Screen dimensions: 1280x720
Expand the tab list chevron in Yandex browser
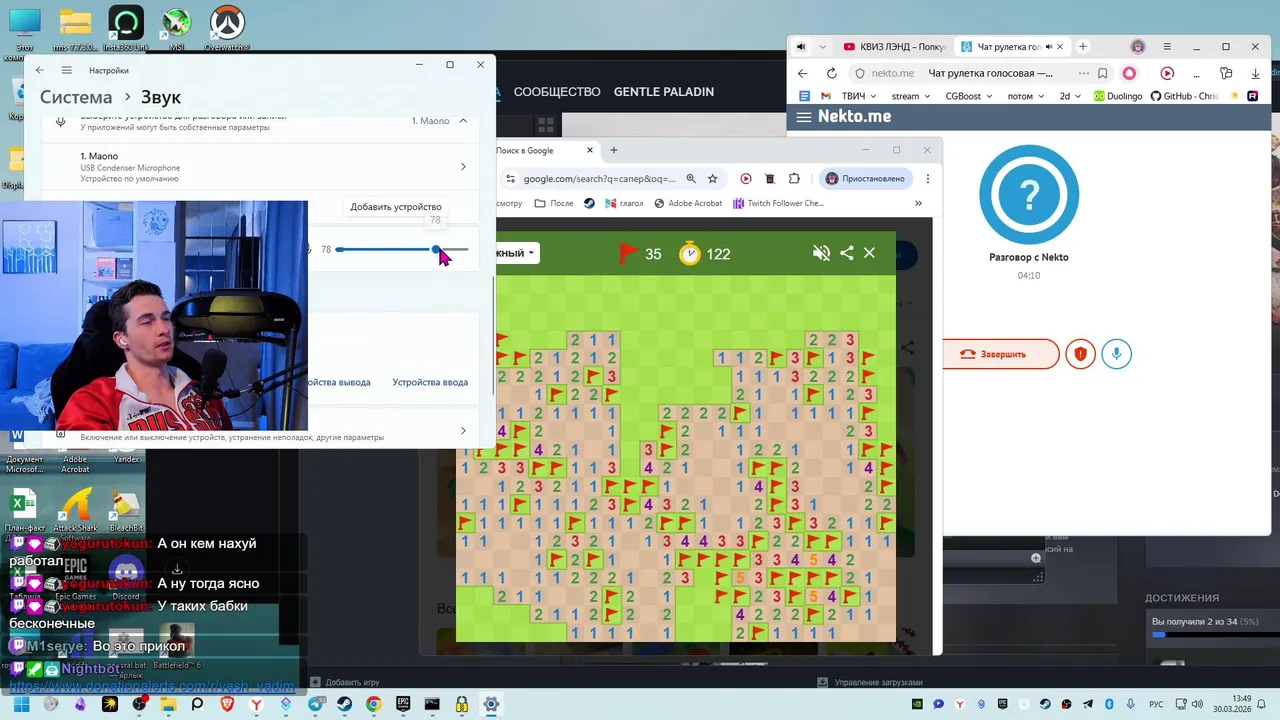(x=823, y=47)
